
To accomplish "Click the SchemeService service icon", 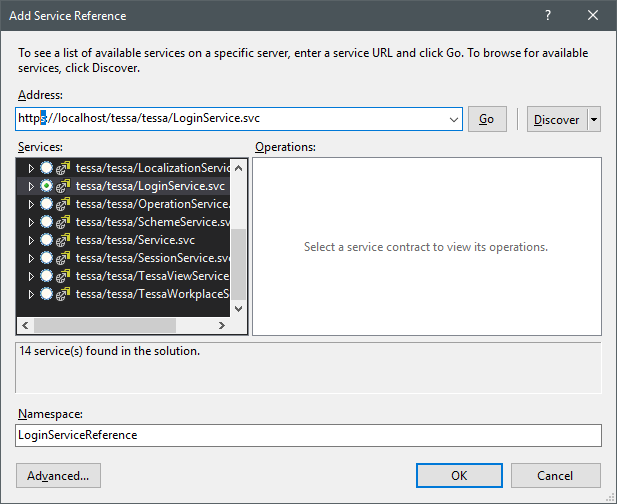I will tap(62, 222).
